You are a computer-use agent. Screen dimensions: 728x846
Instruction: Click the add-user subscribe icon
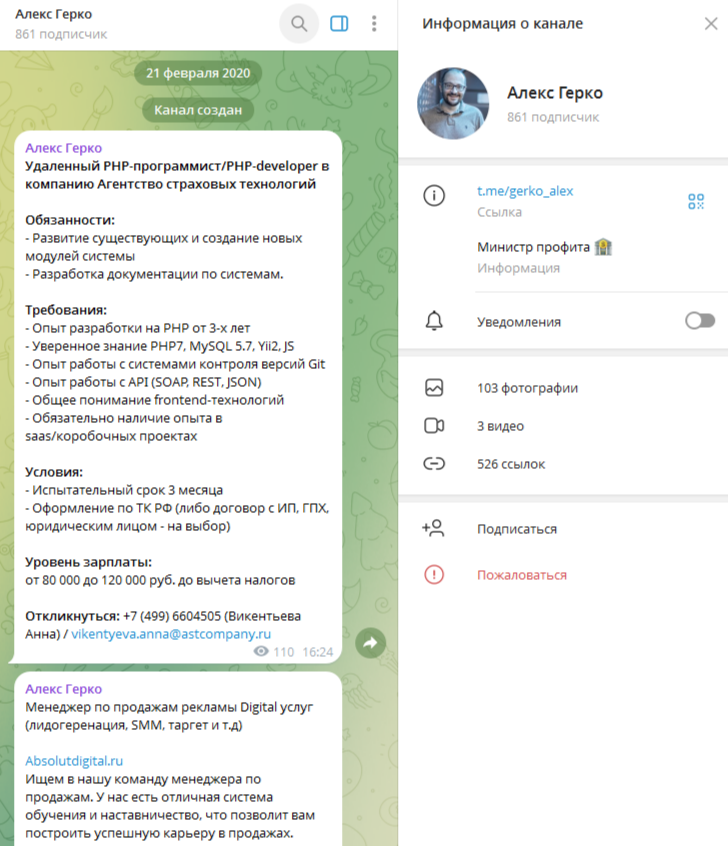pos(433,528)
